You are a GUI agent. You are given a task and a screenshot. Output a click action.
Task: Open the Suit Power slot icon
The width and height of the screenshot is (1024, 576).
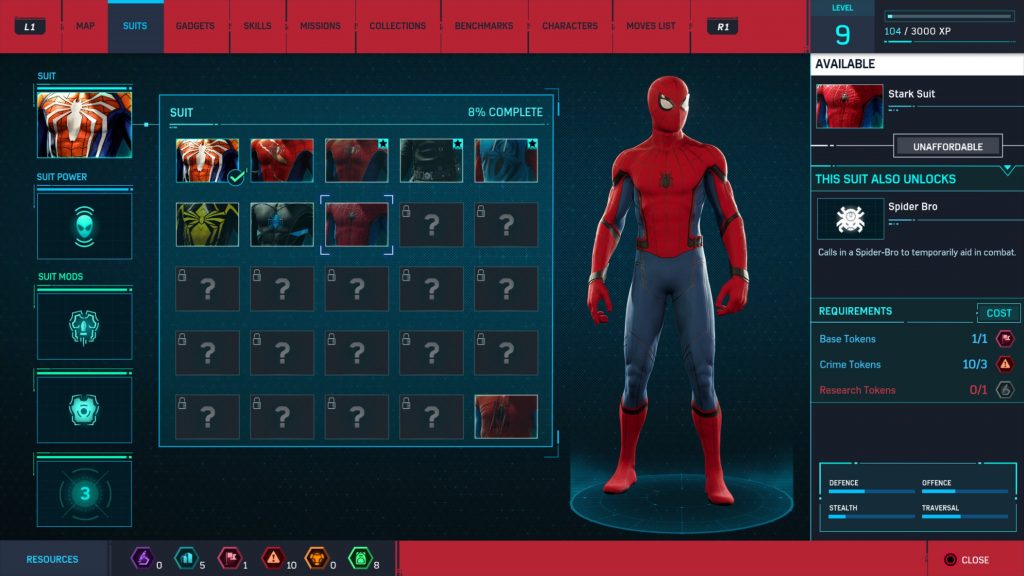[x=84, y=227]
